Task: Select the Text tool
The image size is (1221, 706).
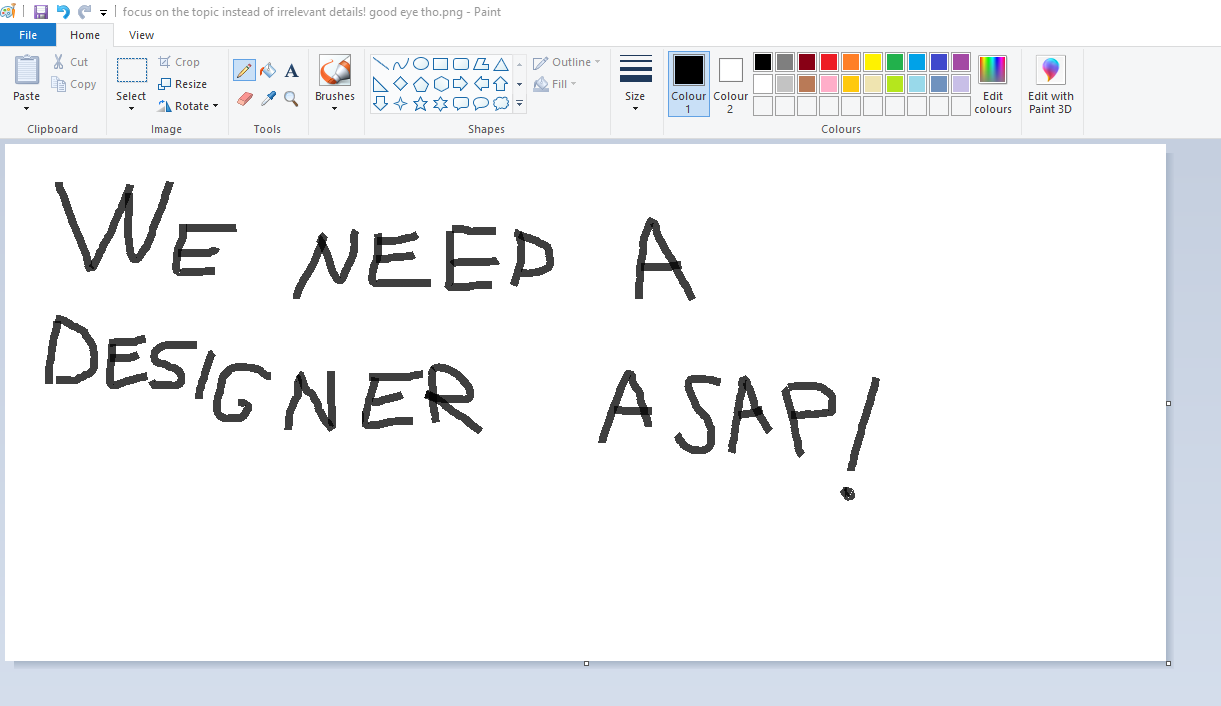Action: coord(291,70)
